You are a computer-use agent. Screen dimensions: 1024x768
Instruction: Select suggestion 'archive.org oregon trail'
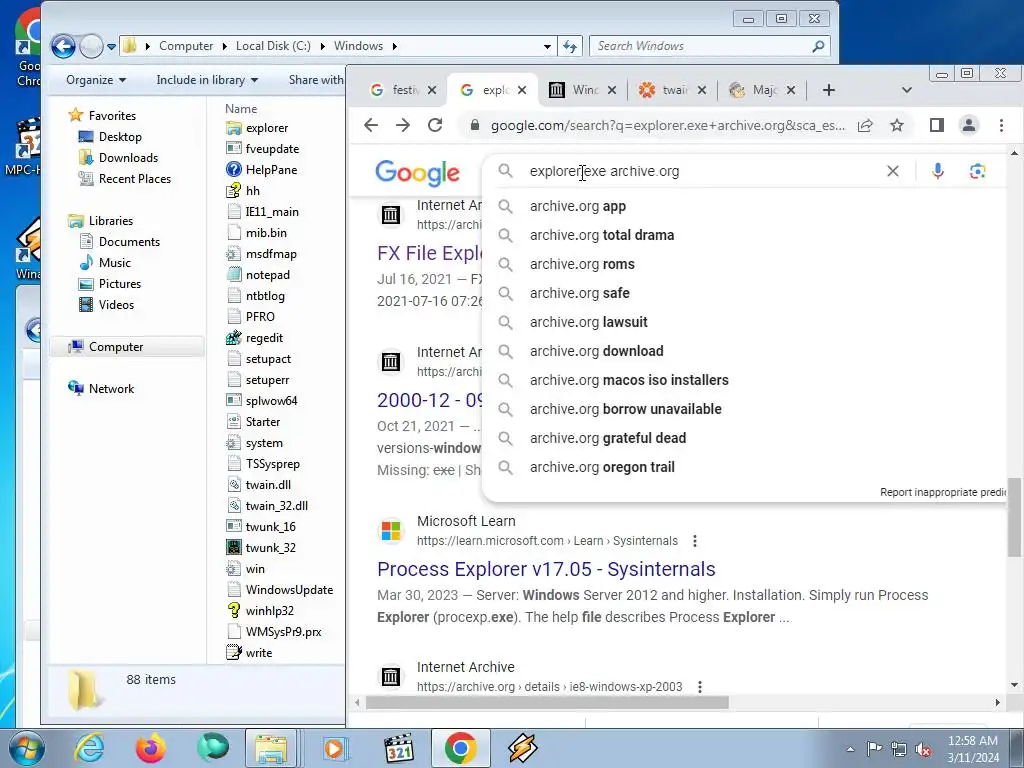point(602,468)
